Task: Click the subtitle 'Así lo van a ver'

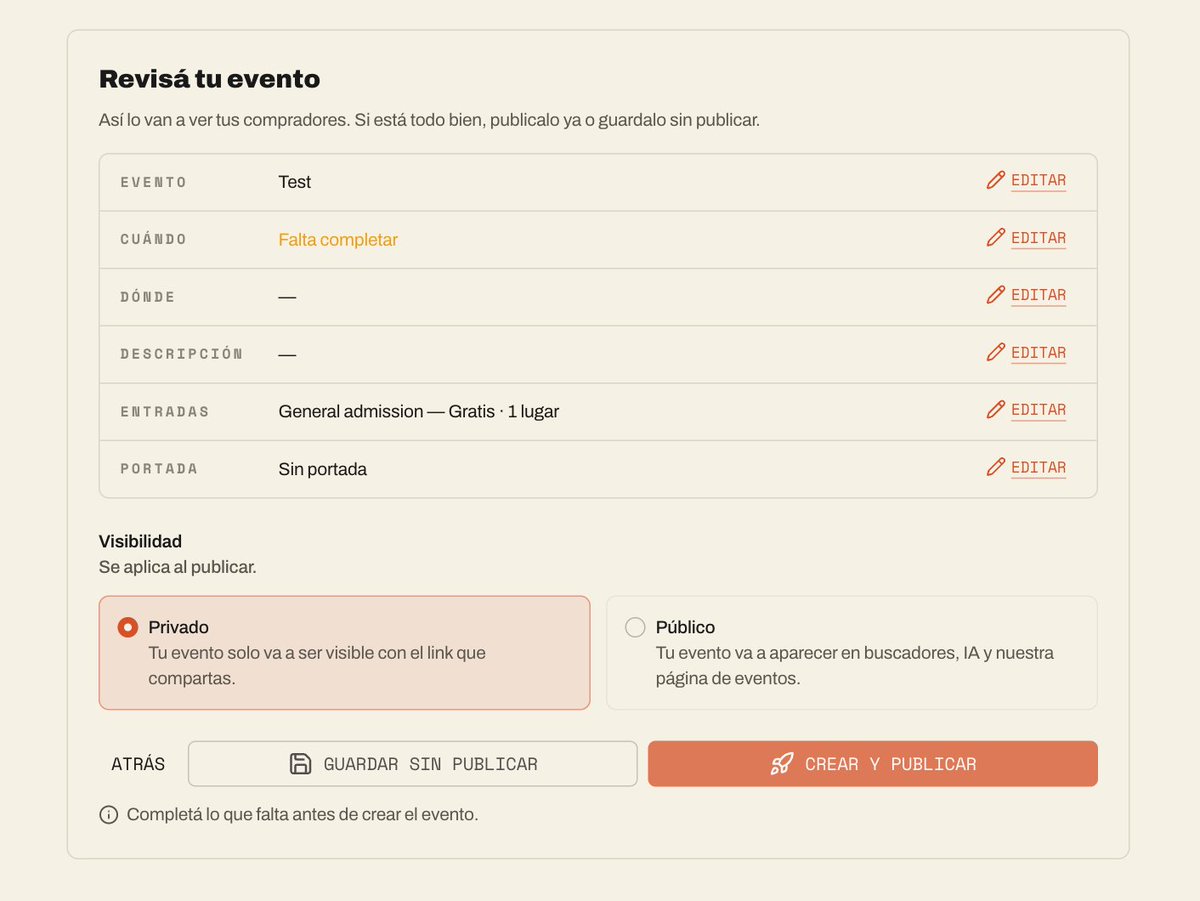Action: [x=429, y=120]
